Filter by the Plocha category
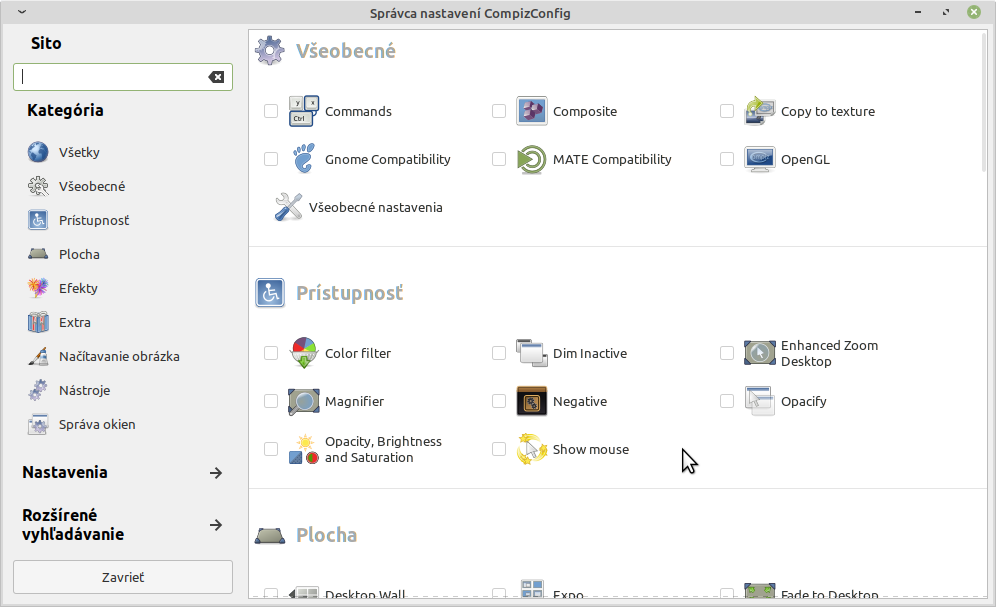Image resolution: width=996 pixels, height=607 pixels. [79, 255]
